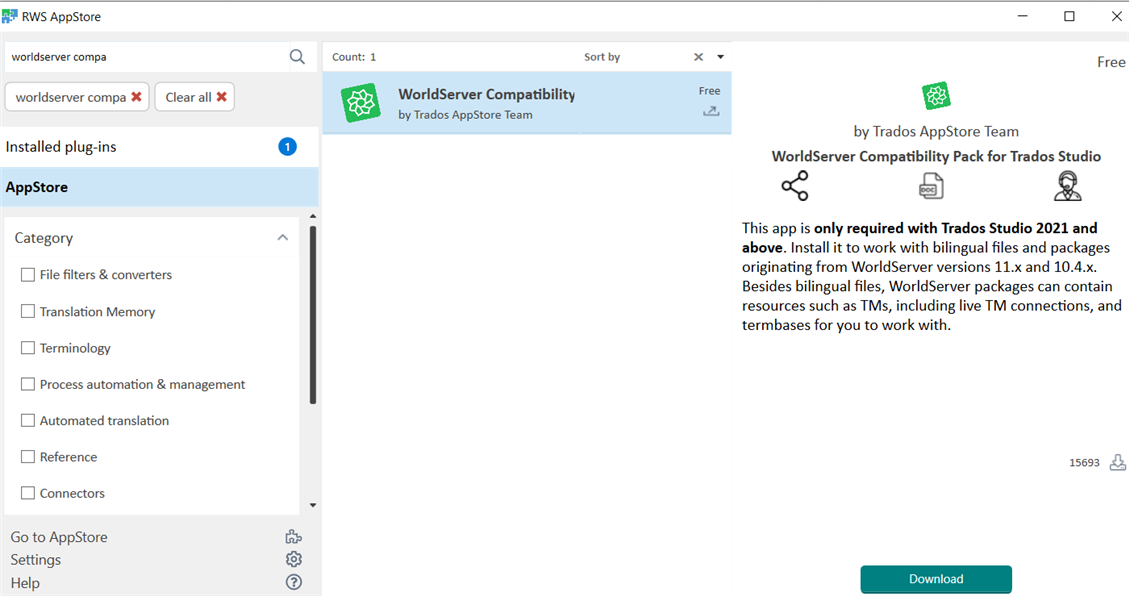Click the download count icon near 15693

click(x=1118, y=462)
